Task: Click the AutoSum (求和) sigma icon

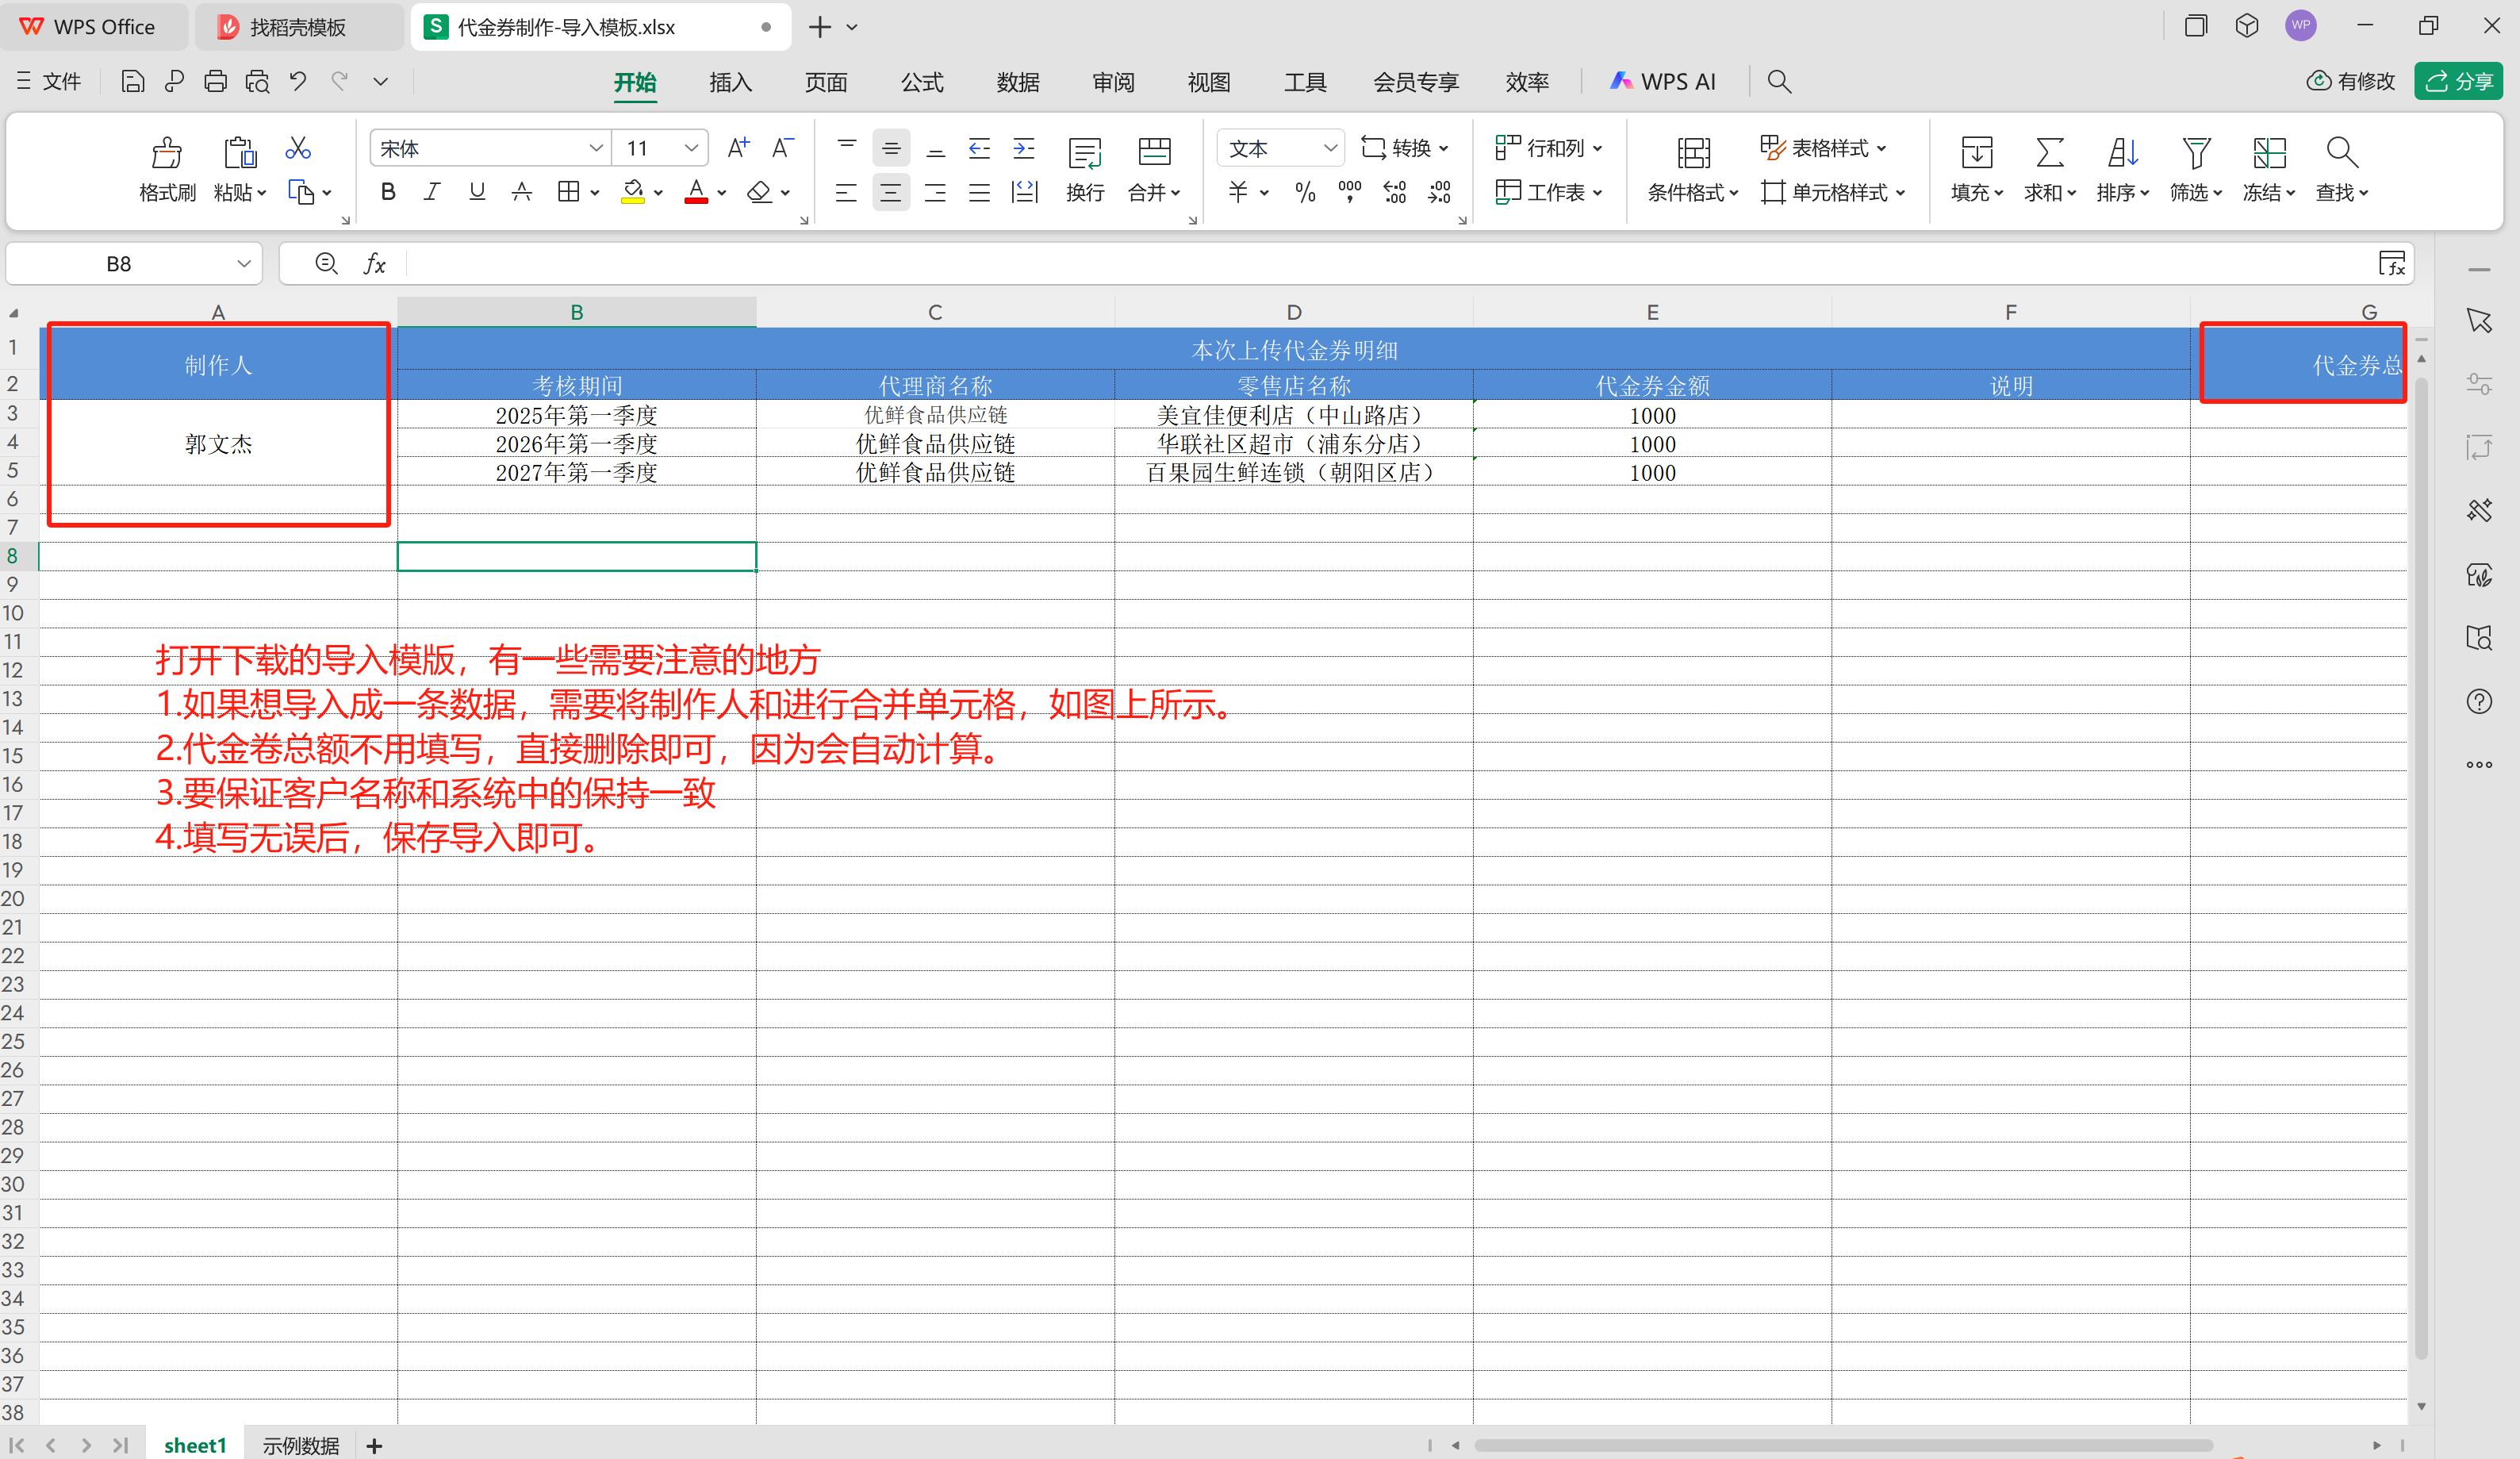Action: (2048, 153)
